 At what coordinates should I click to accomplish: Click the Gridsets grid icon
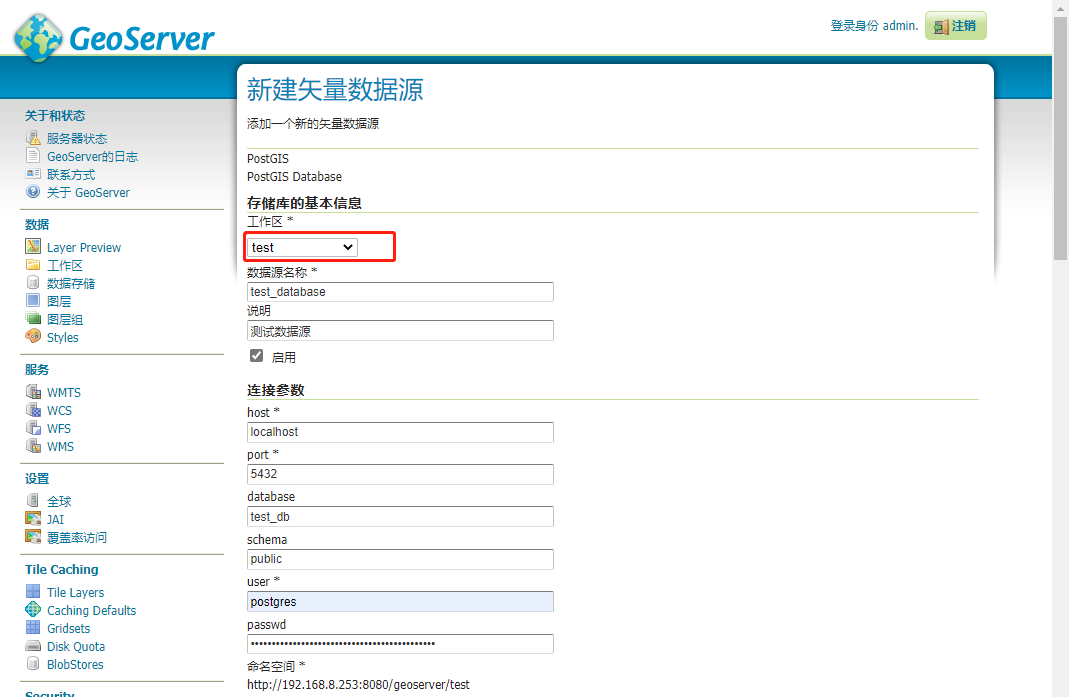coord(33,627)
